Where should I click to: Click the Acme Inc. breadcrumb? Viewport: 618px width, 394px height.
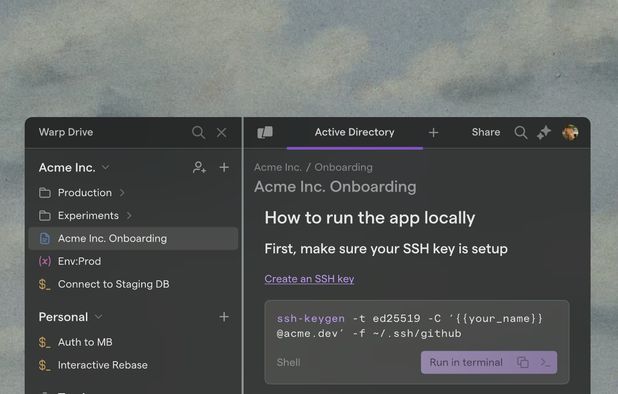coord(277,167)
